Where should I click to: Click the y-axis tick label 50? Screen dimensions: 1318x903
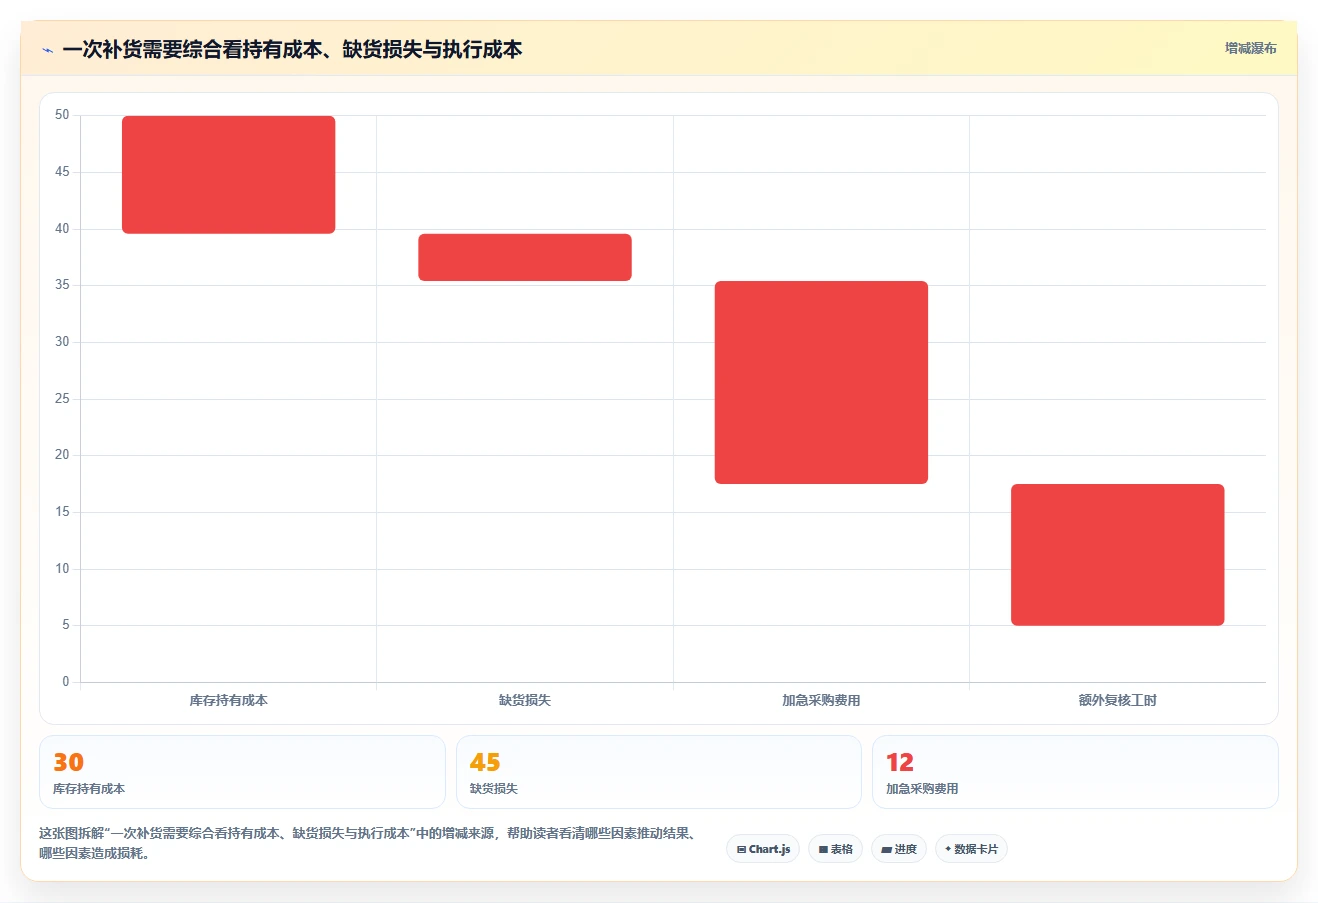(62, 115)
